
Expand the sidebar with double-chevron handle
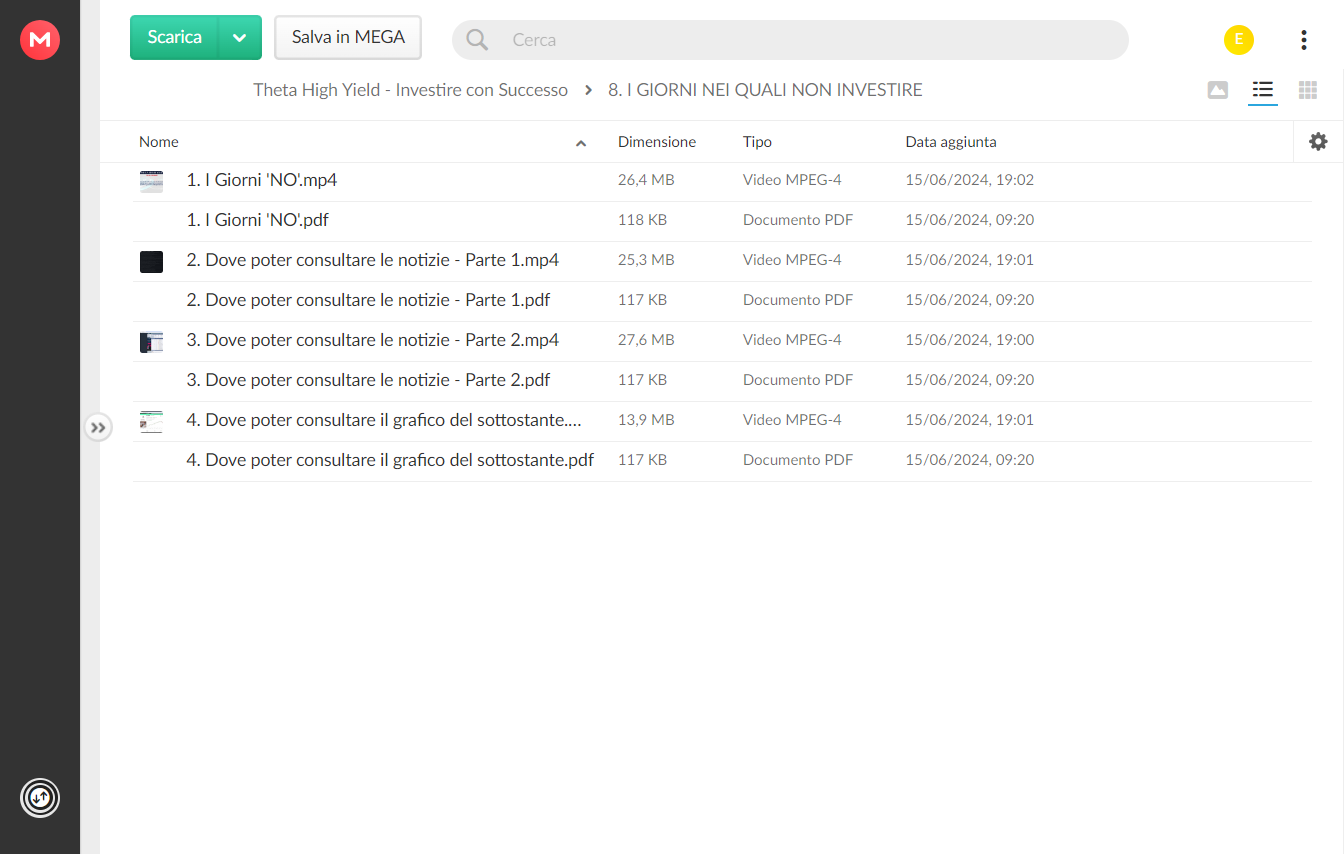98,427
